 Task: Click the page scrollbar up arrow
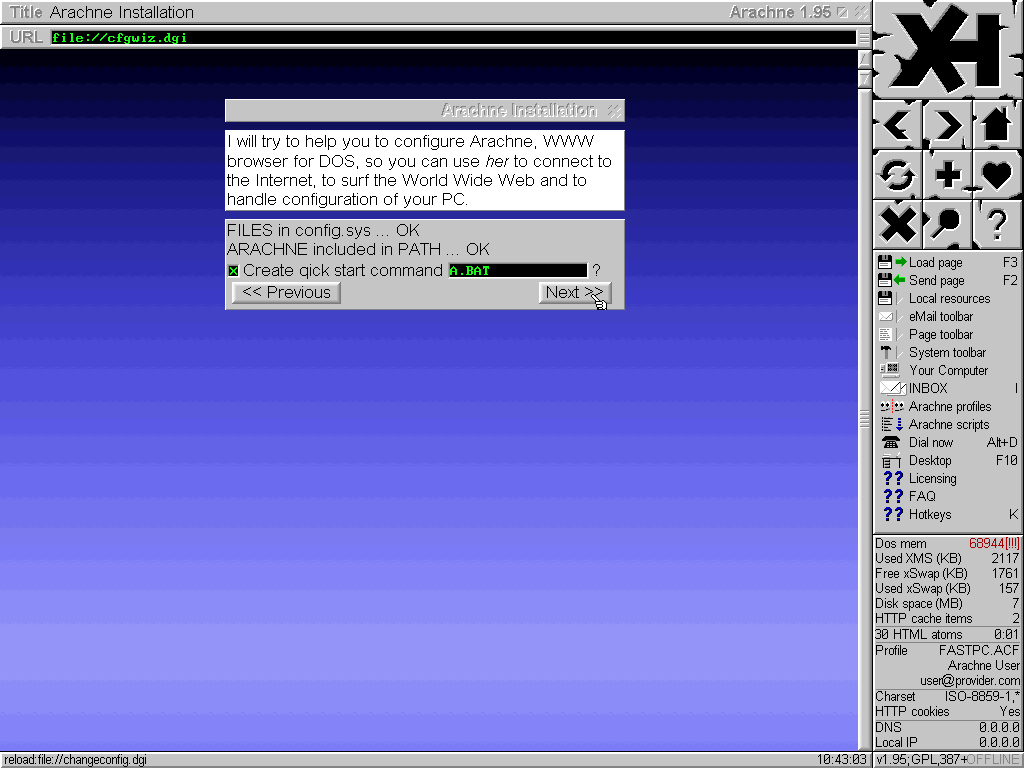(864, 59)
